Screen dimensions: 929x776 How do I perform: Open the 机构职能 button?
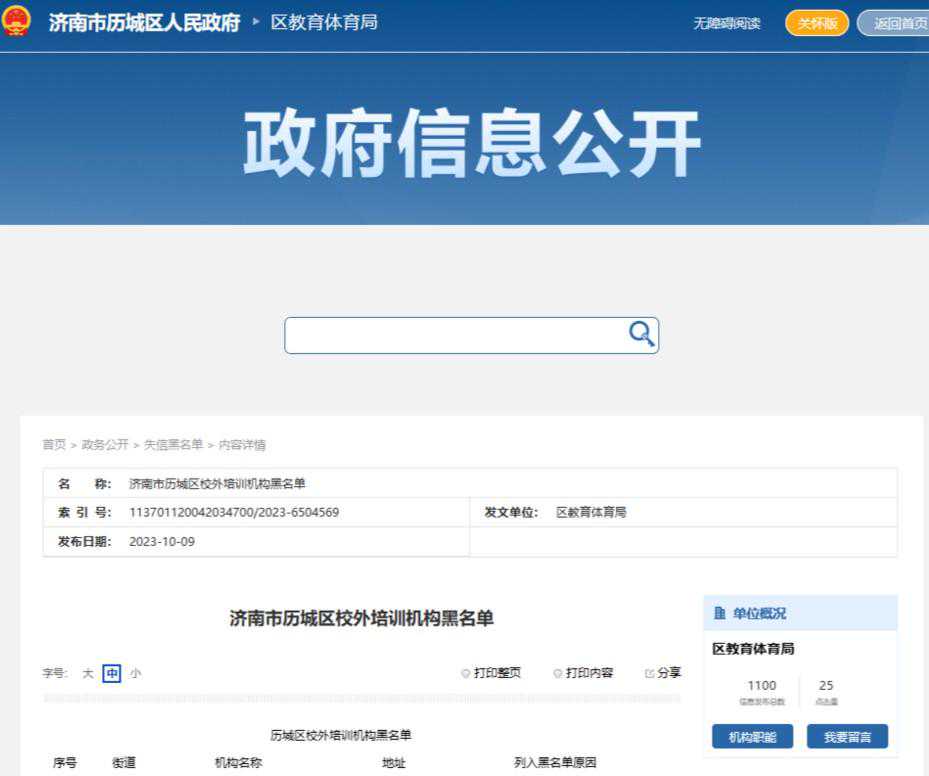click(x=752, y=737)
